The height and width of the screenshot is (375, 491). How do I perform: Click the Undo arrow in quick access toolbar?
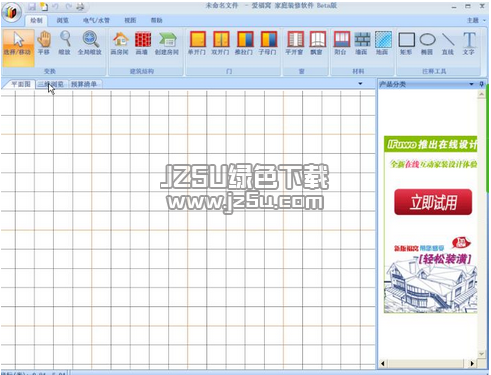click(x=56, y=6)
